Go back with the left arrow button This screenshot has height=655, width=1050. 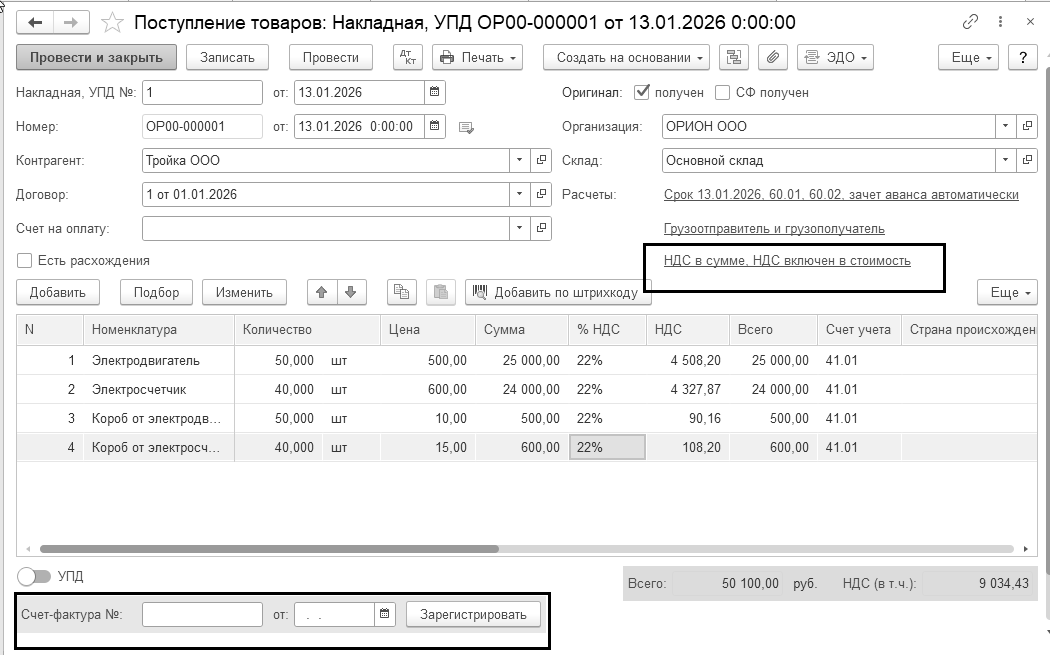click(35, 23)
